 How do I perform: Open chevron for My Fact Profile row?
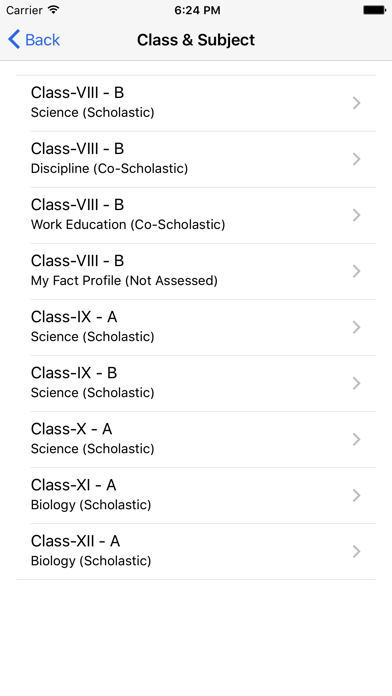356,271
